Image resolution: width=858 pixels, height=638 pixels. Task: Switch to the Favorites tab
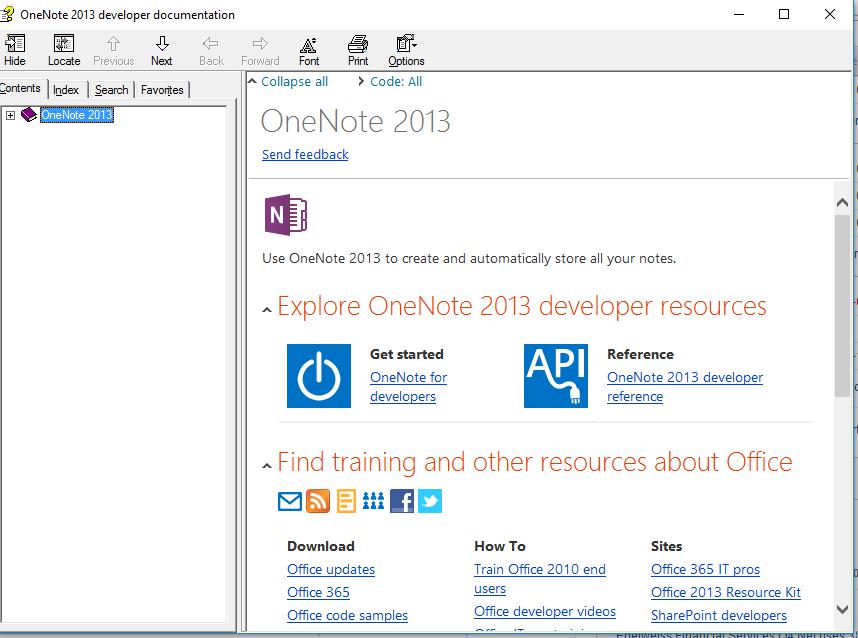pyautogui.click(x=162, y=90)
